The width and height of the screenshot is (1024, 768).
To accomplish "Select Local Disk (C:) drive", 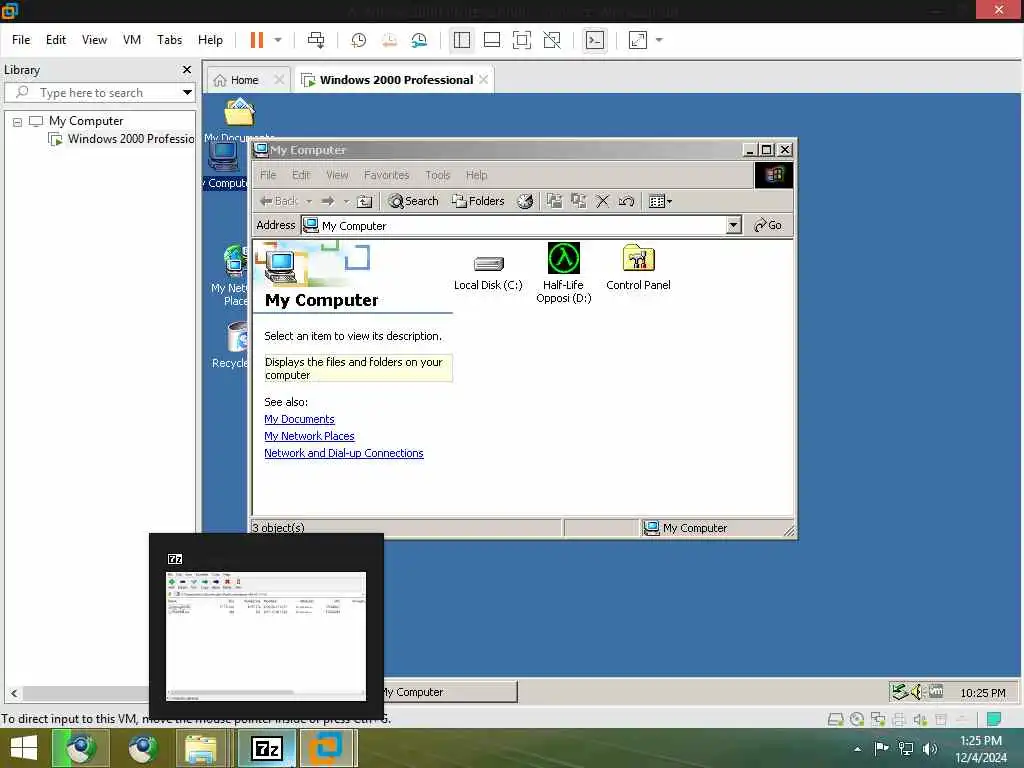I will click(488, 272).
